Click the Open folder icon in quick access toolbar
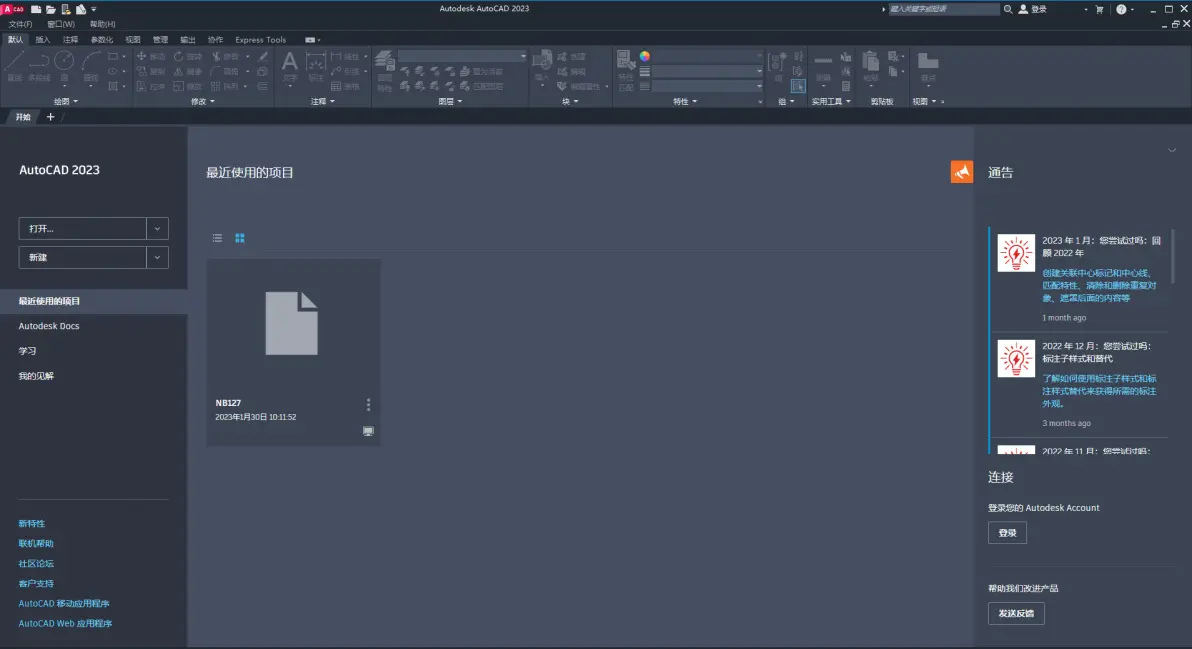1192x649 pixels. 51,9
